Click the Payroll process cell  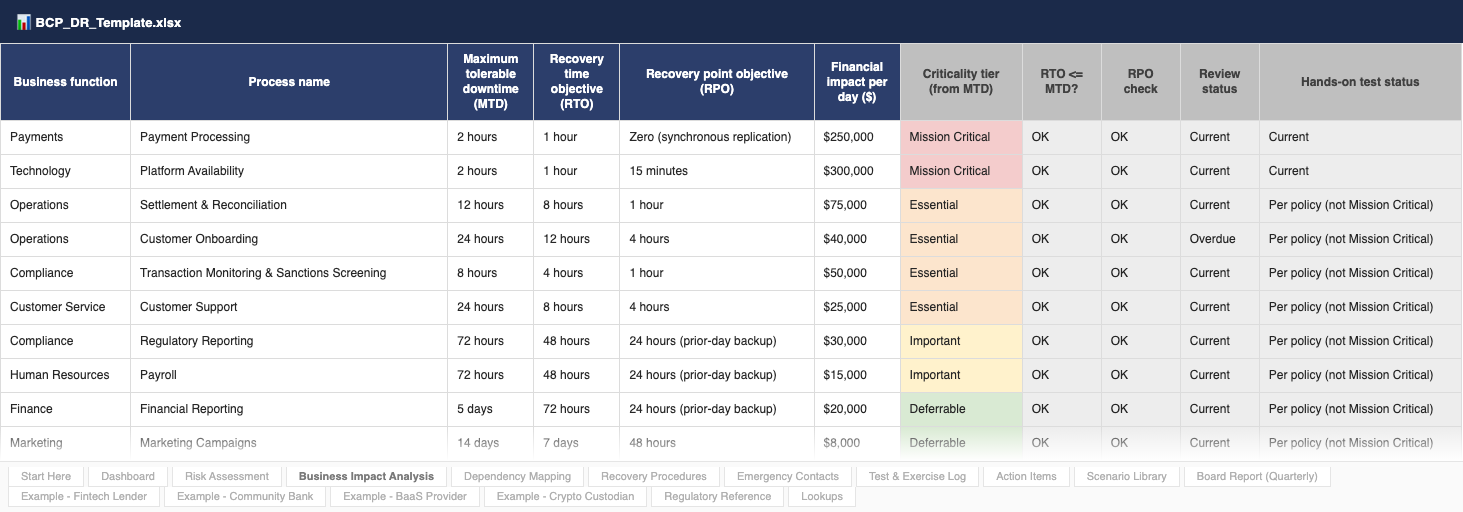(x=289, y=375)
